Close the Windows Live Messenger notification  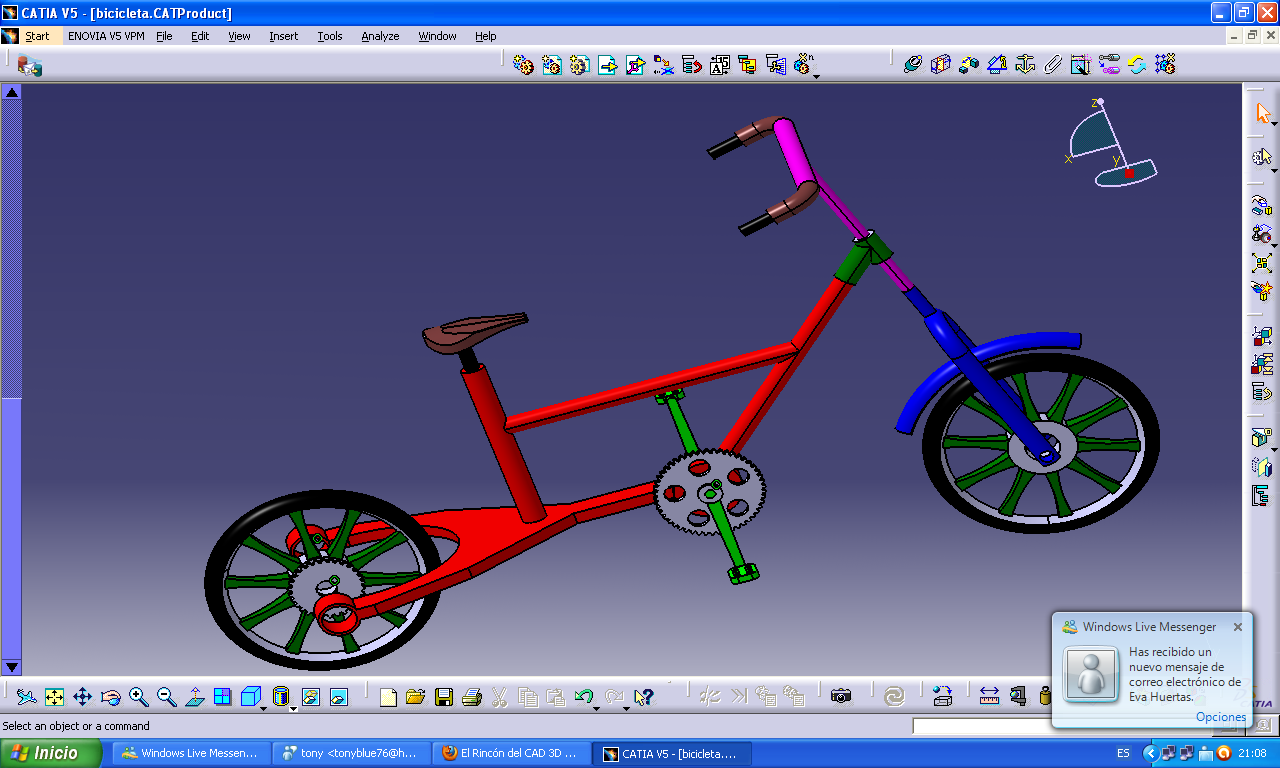click(x=1238, y=627)
